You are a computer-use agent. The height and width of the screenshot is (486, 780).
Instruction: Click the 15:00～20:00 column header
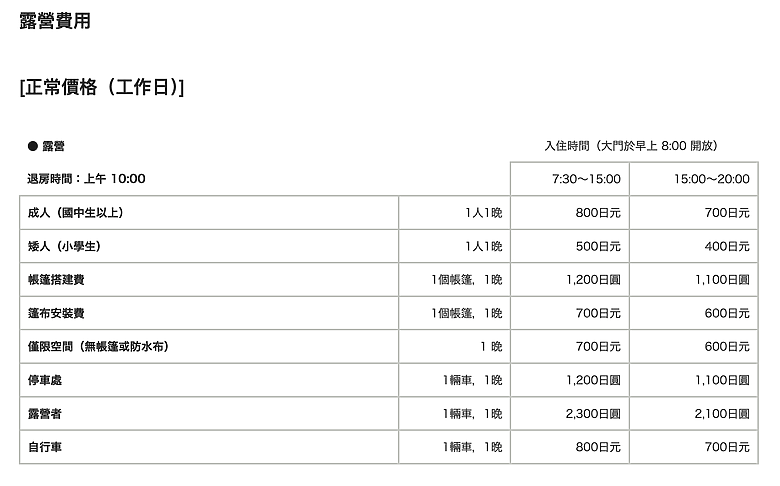pos(711,179)
